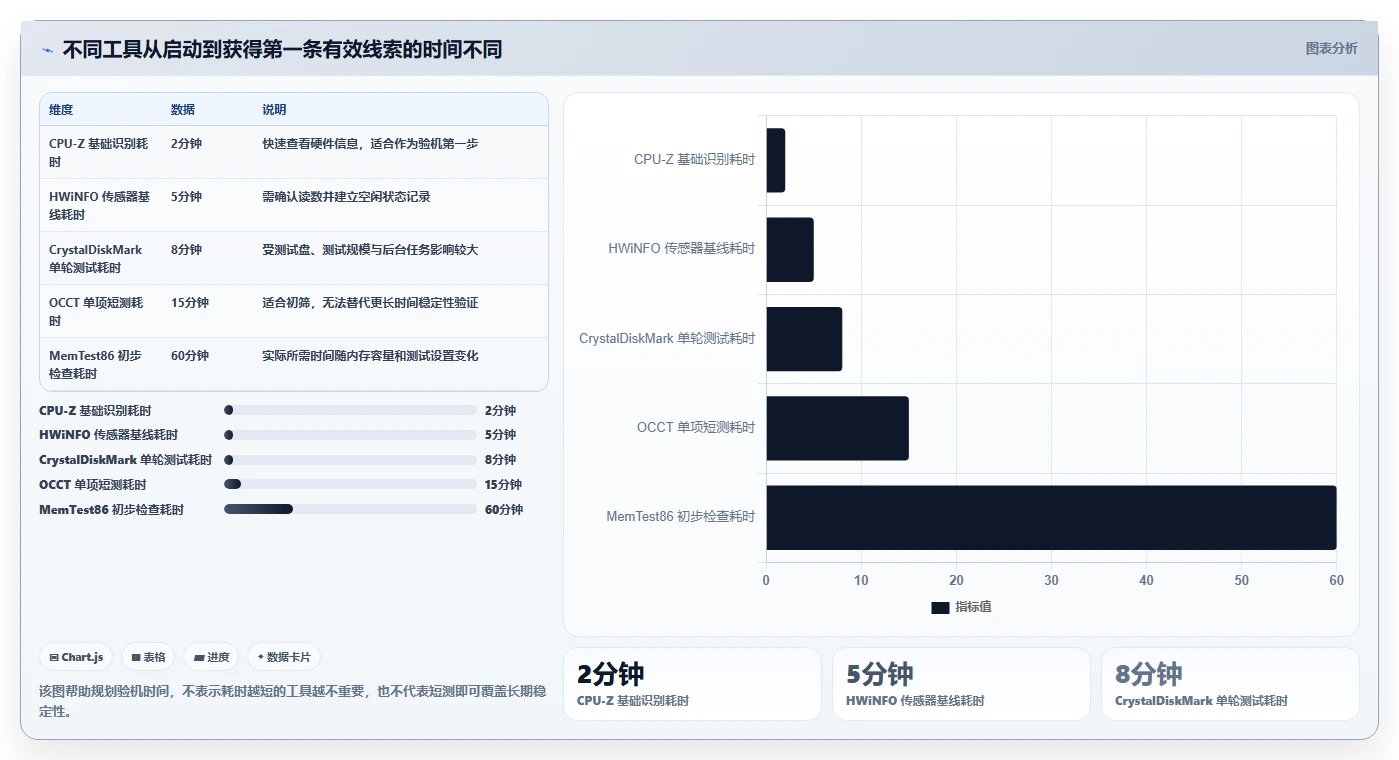Toggle the 指标值 legend swatch
Screen dimensions: 1399x760
[940, 607]
